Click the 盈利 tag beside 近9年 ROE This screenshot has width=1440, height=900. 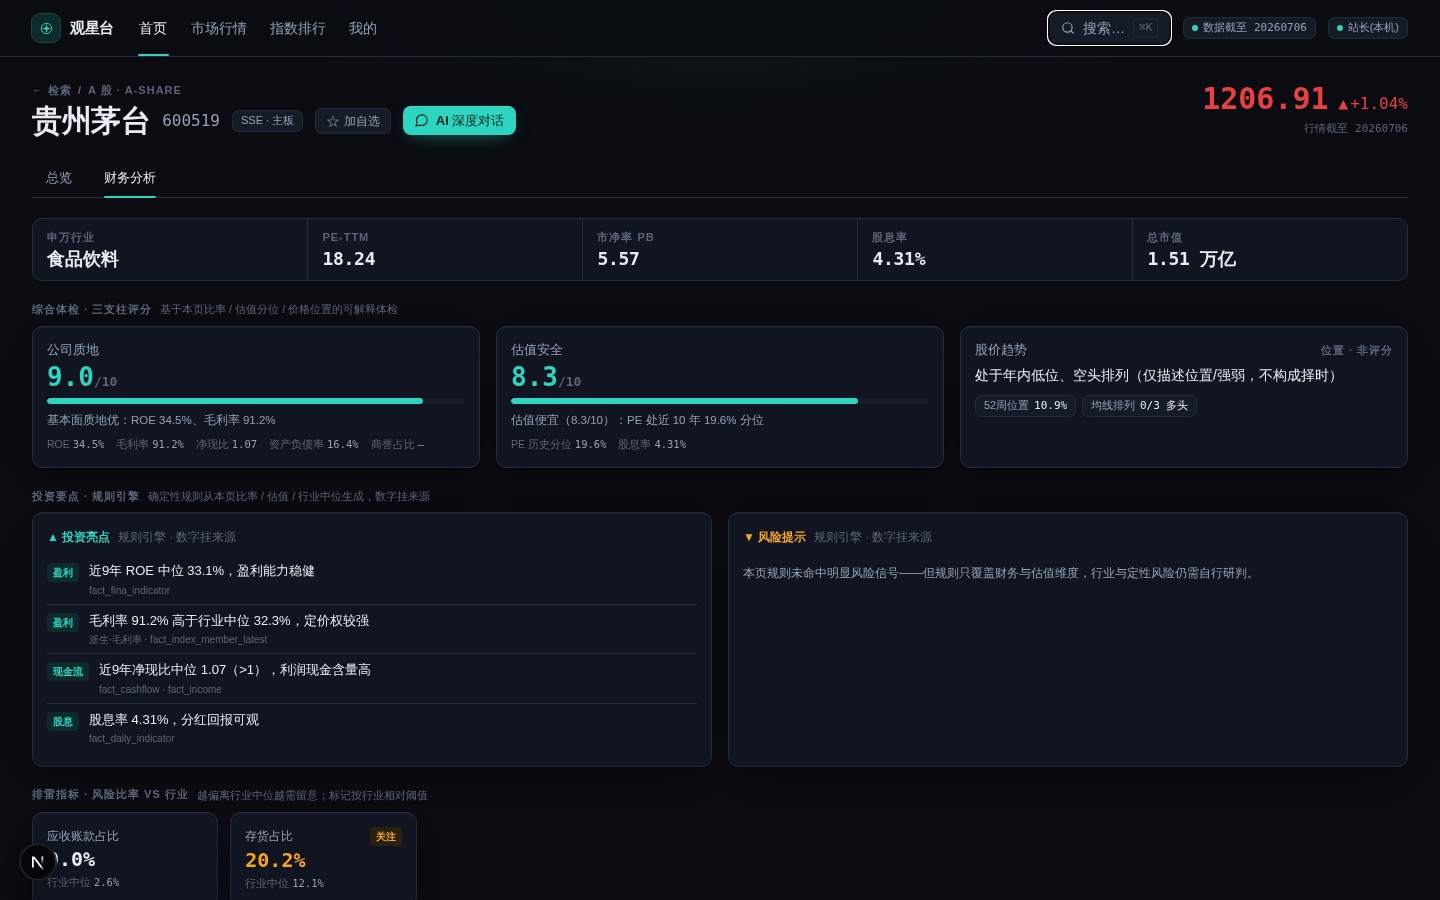pyautogui.click(x=63, y=573)
